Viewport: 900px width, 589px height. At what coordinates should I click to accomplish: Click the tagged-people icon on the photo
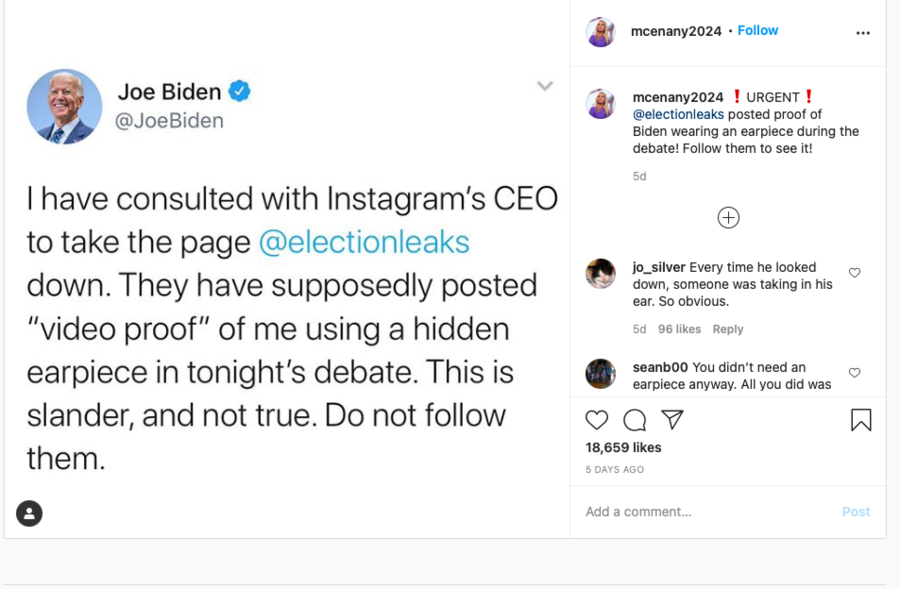tap(30, 513)
